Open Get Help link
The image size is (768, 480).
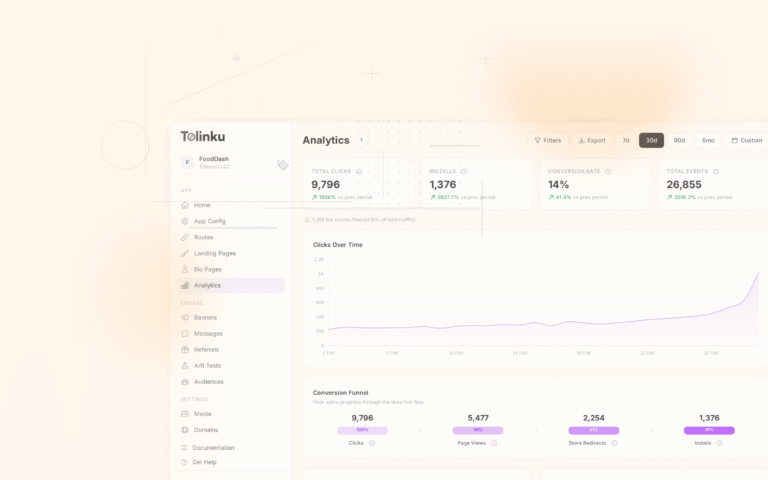click(x=198, y=462)
